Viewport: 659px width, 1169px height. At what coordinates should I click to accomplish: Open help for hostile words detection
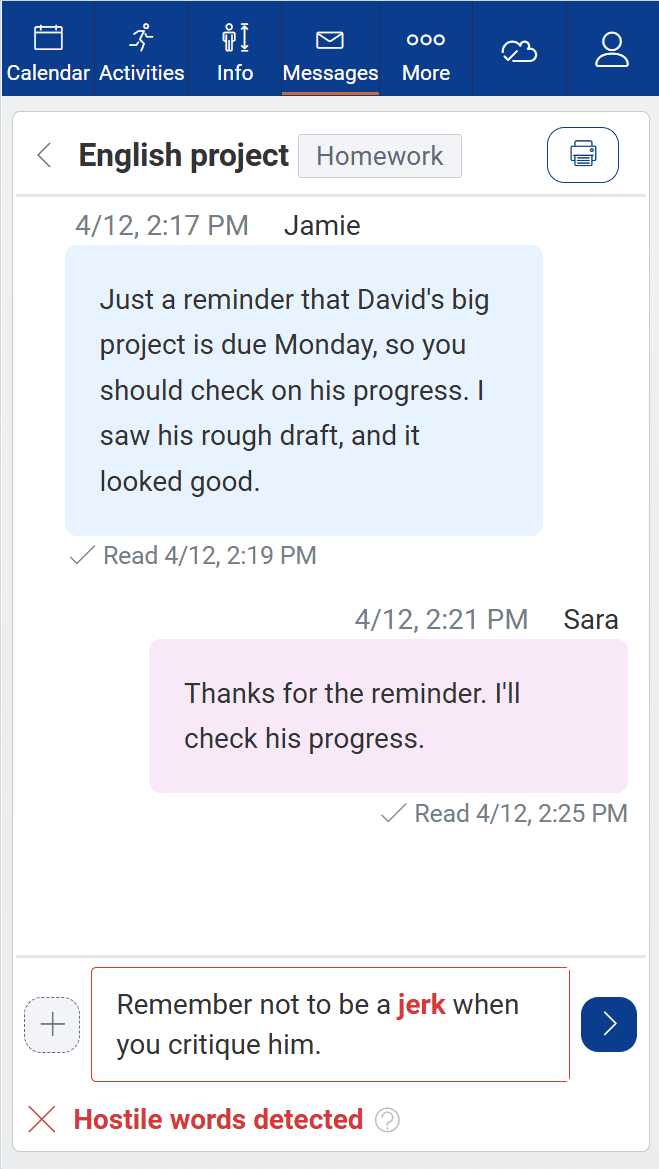[x=387, y=1120]
